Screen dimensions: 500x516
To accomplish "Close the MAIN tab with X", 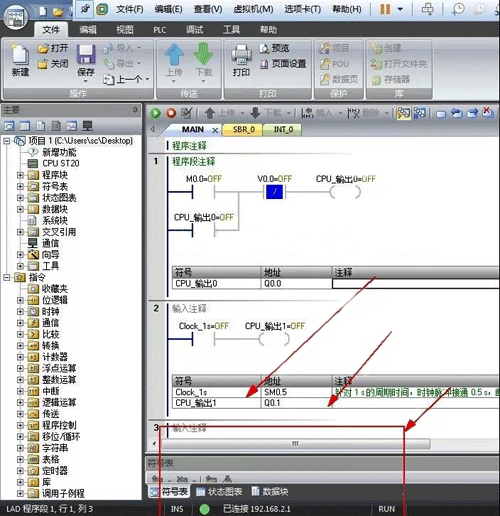I will (x=215, y=130).
